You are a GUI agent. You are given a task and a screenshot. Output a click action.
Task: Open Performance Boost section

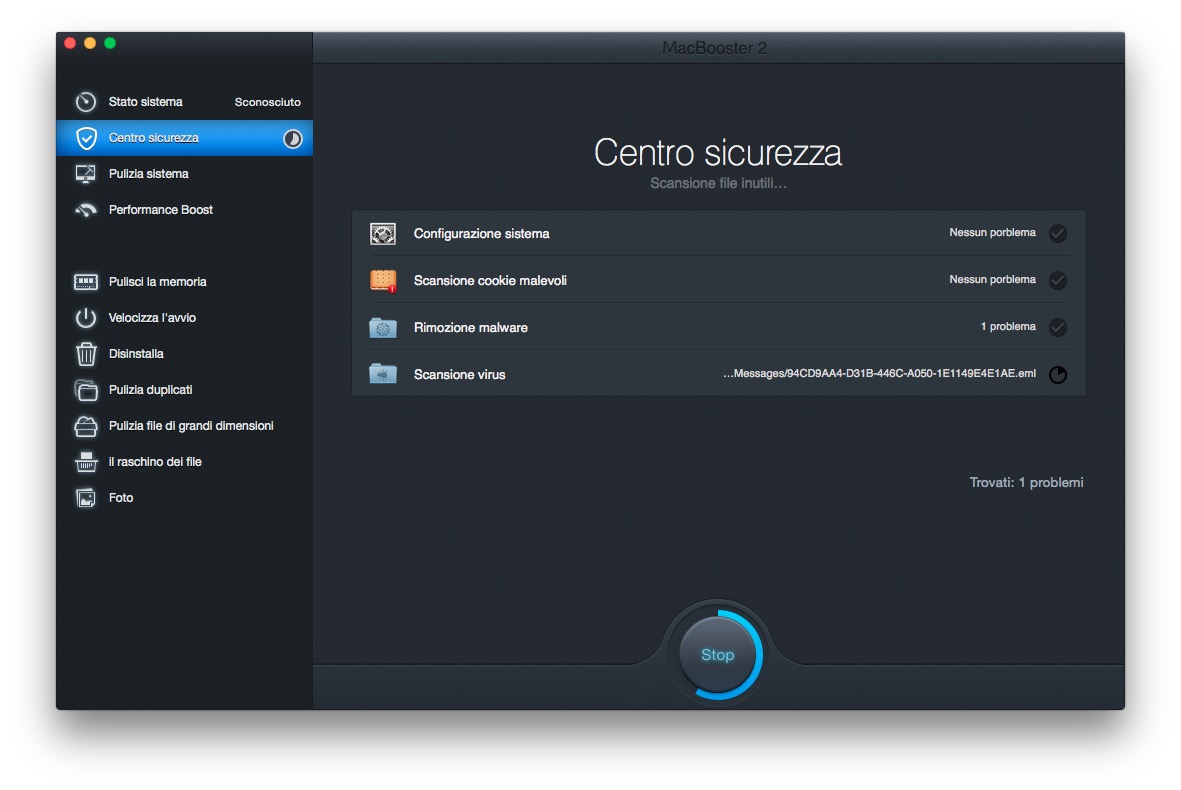click(x=185, y=210)
